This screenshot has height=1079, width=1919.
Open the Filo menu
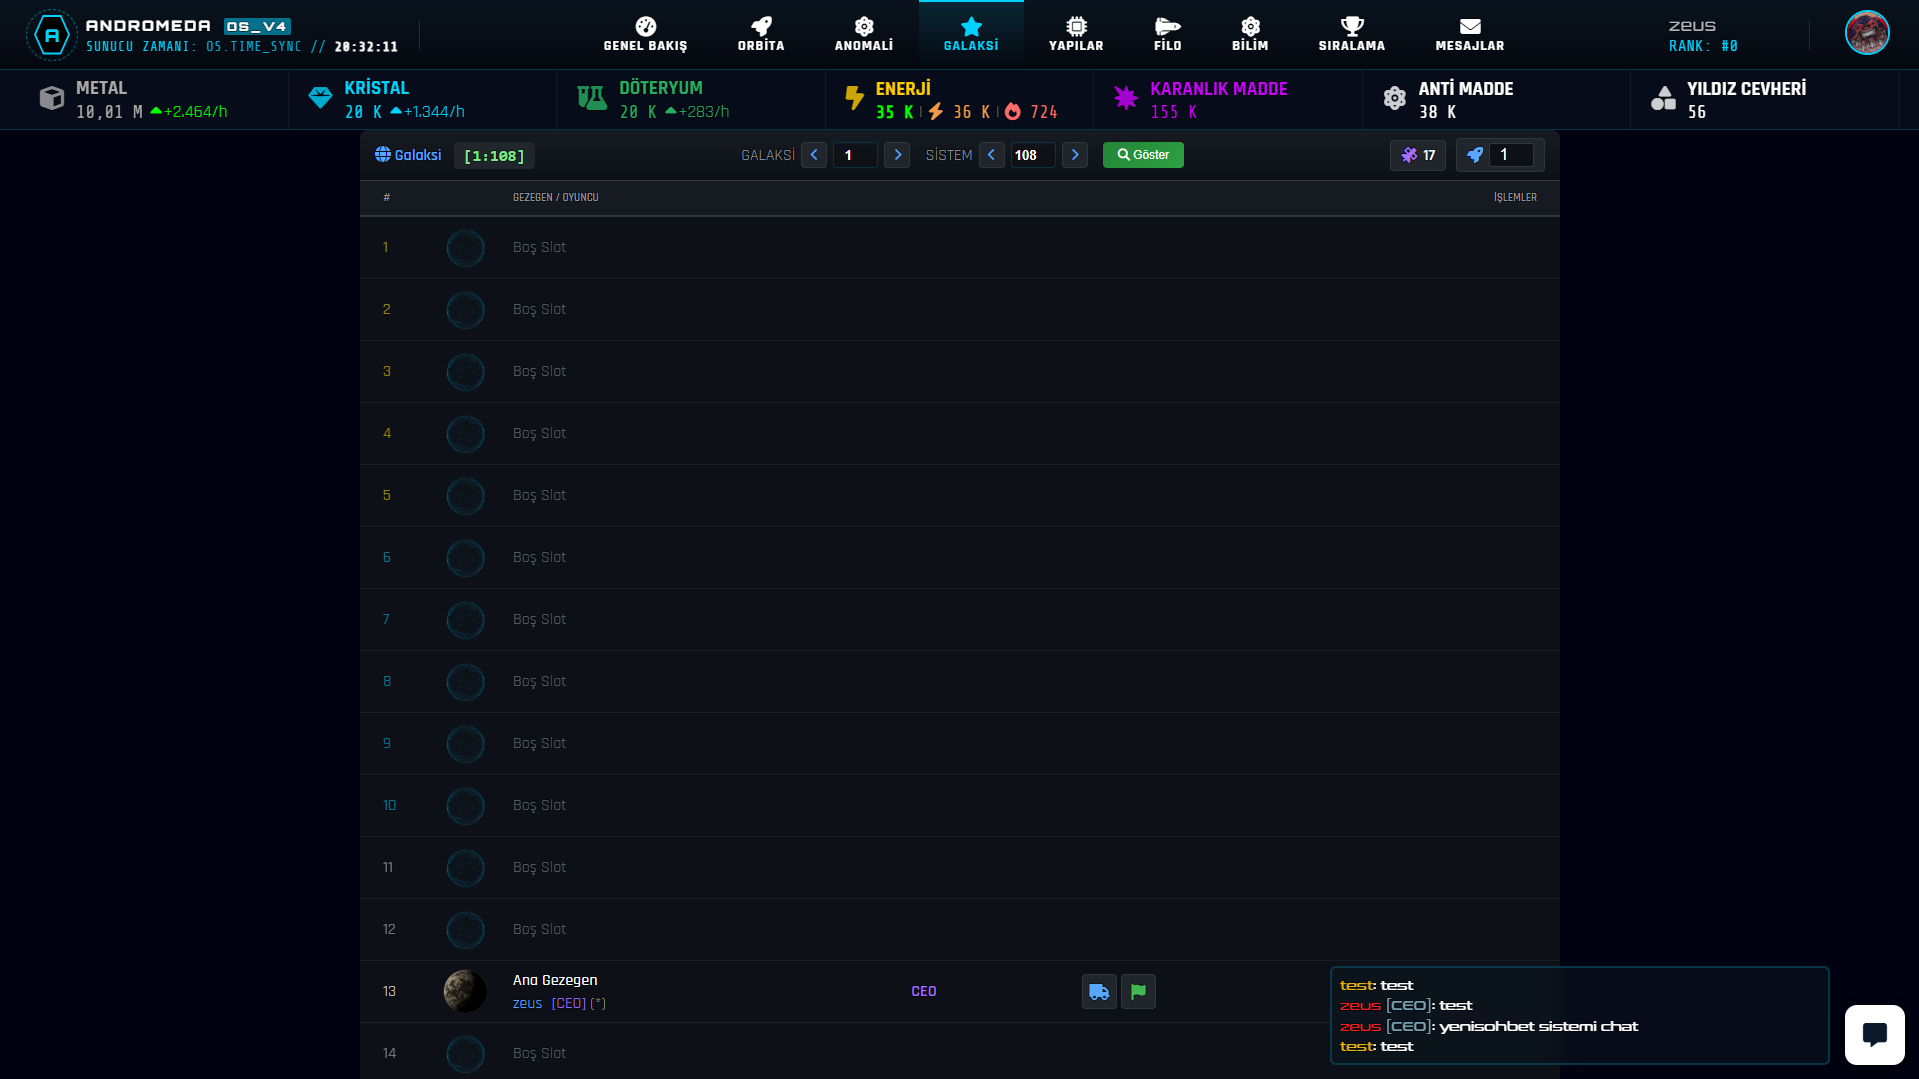(1167, 34)
